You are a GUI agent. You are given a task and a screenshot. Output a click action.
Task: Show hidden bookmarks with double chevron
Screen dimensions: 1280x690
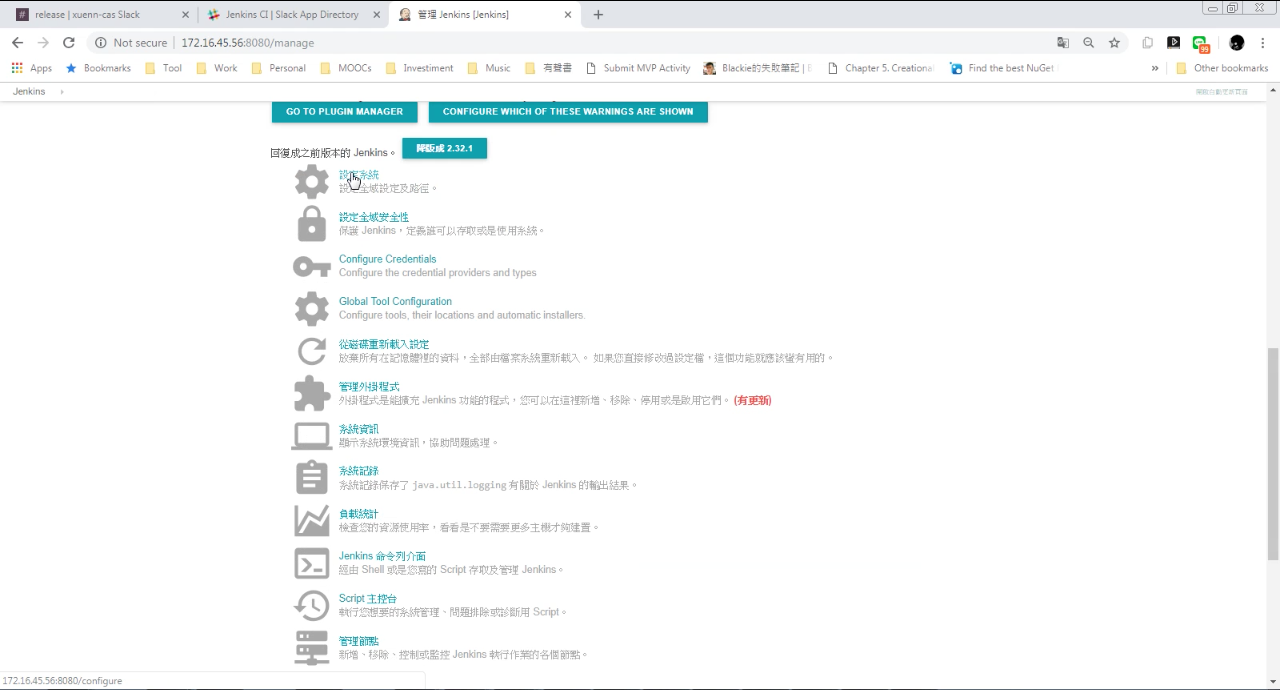click(1155, 68)
